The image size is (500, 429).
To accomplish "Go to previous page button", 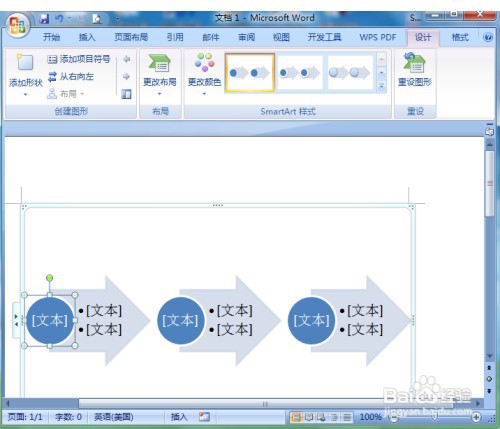I will point(489,368).
